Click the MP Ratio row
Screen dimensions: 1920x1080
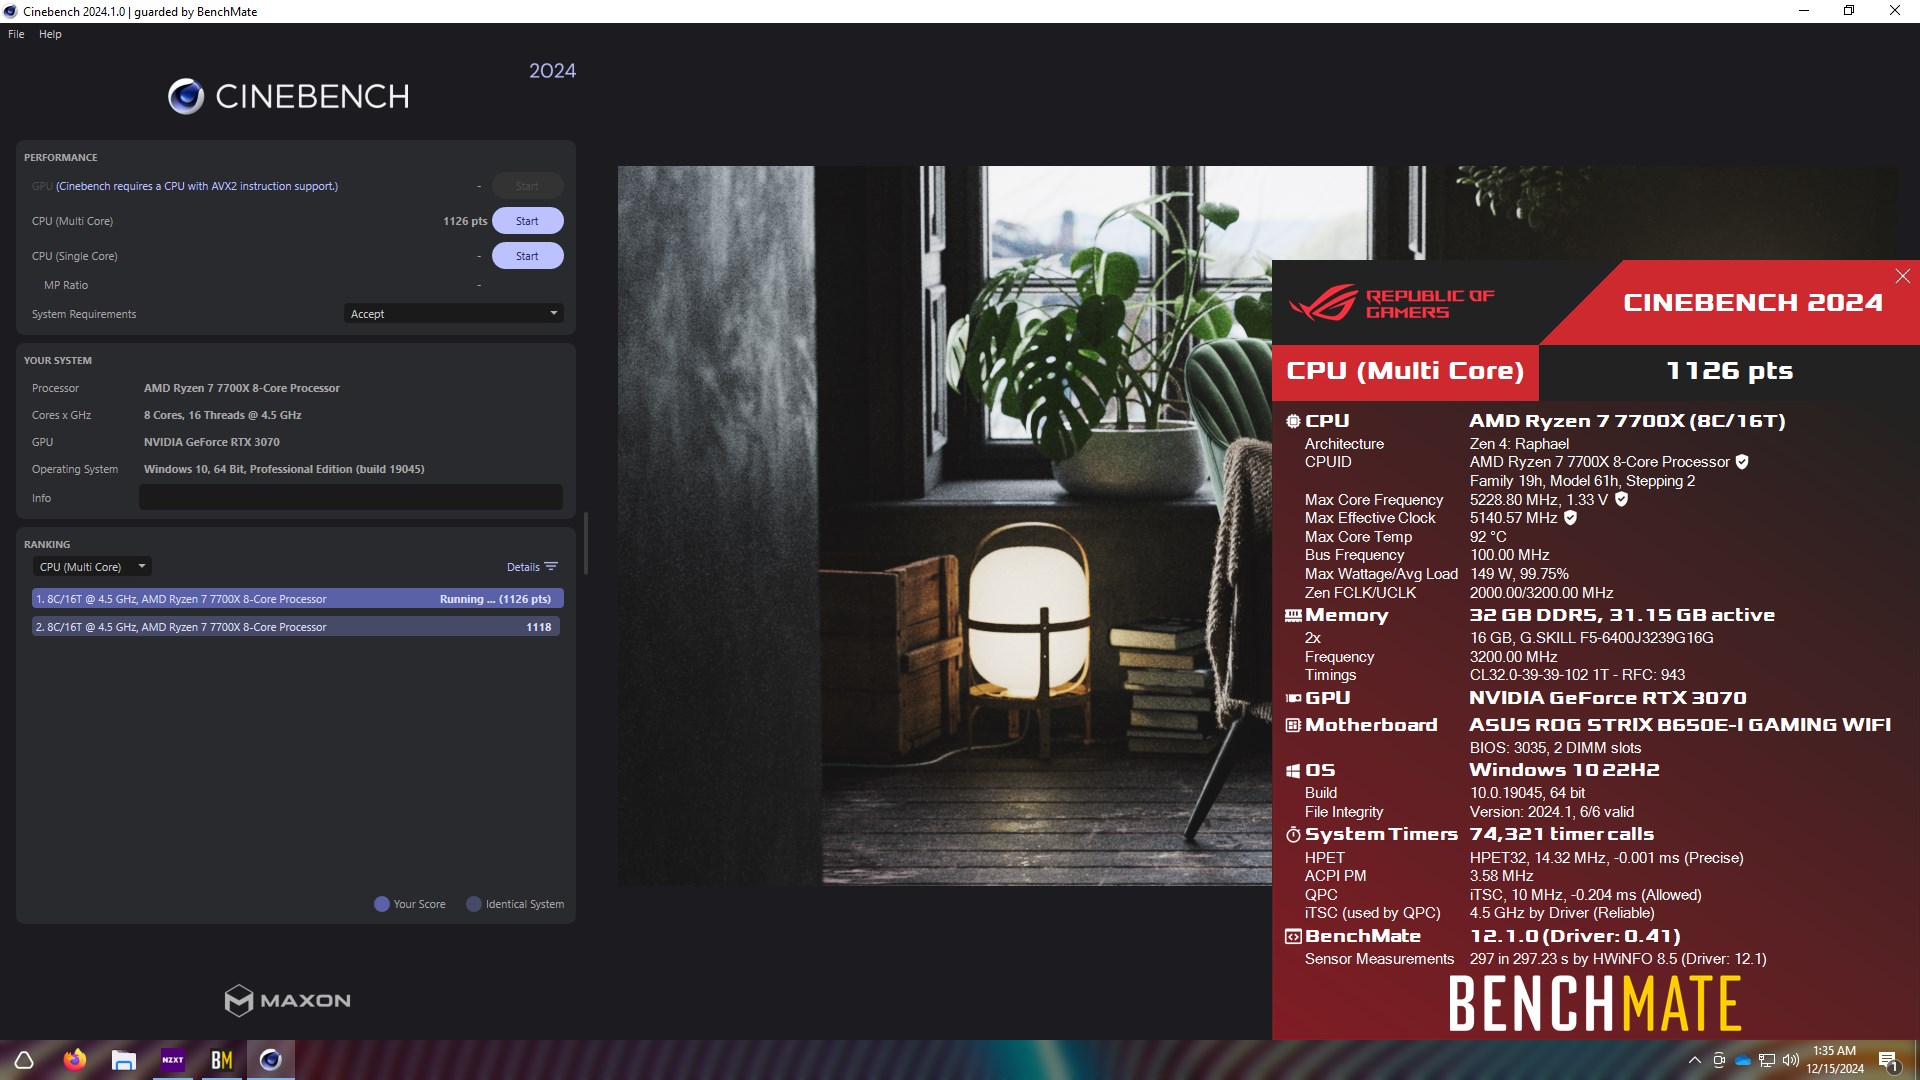296,285
